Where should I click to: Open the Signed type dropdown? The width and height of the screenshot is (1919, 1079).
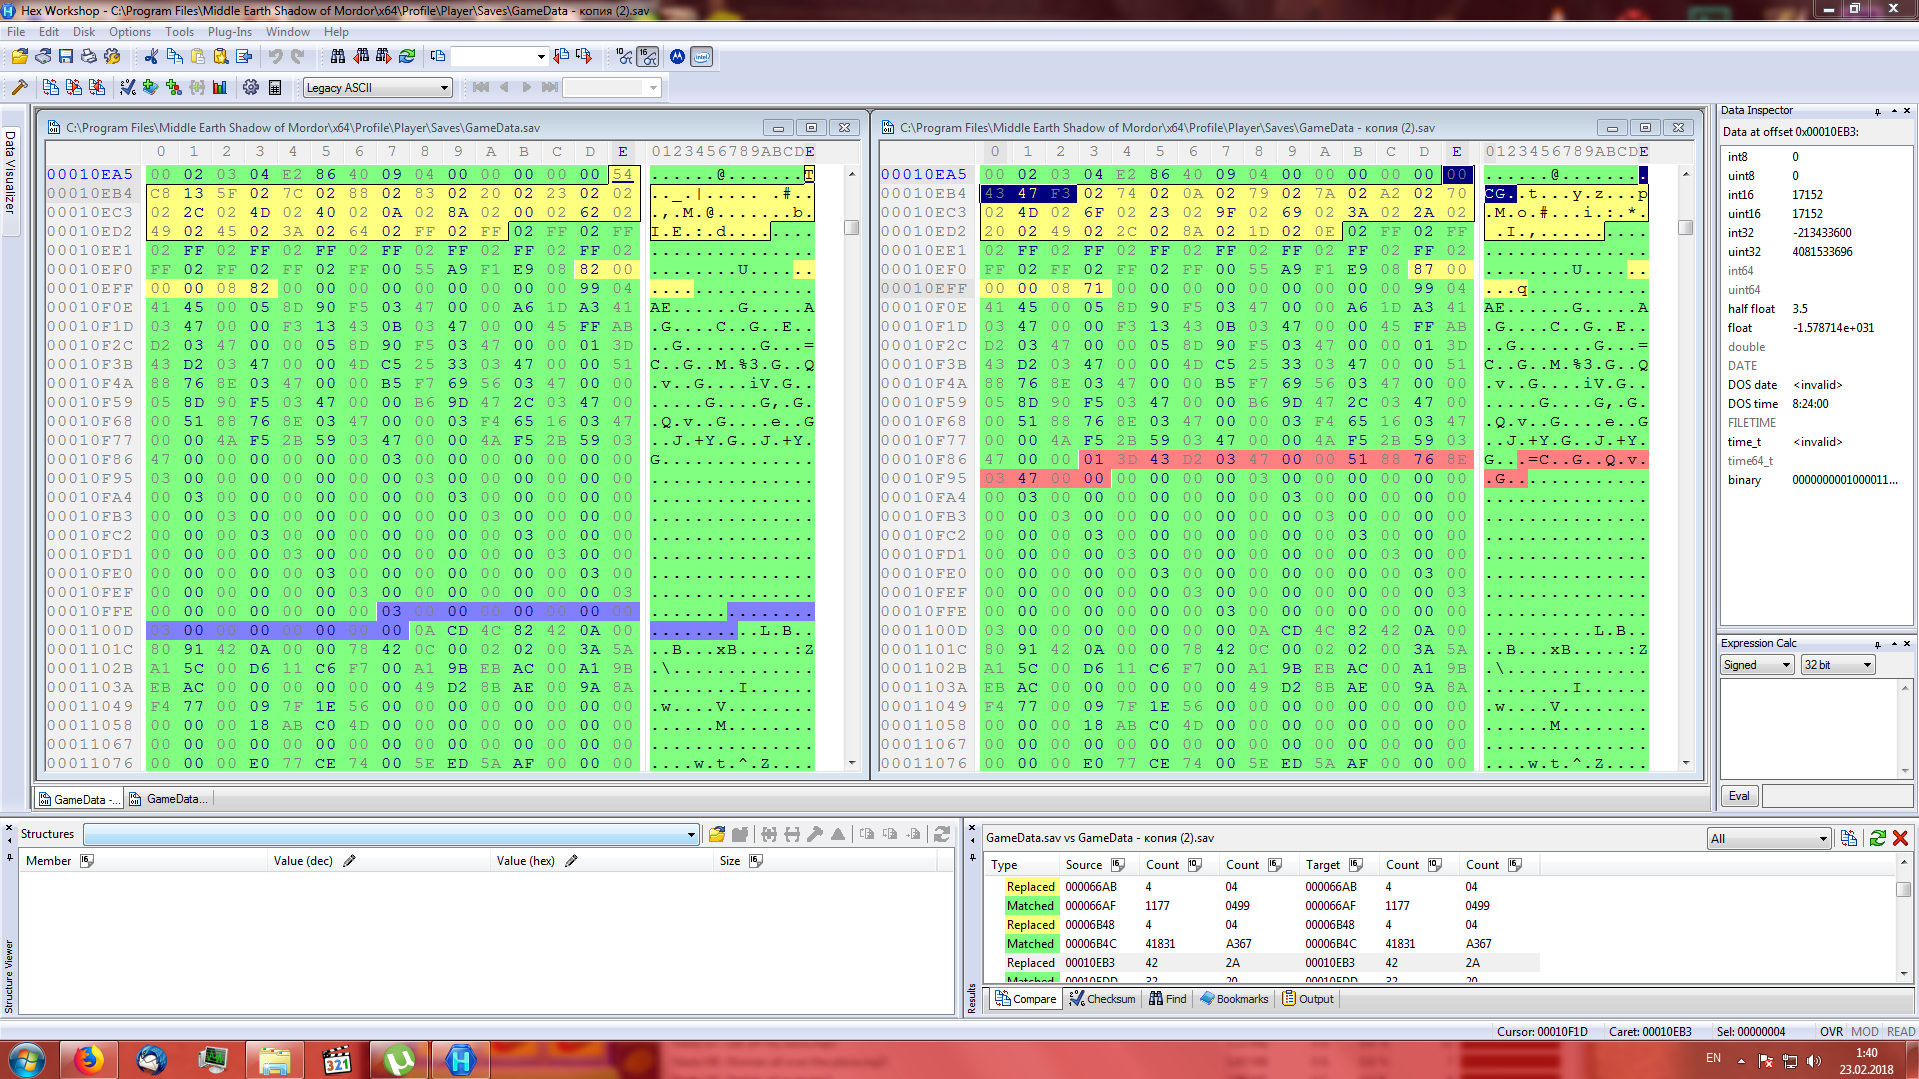pyautogui.click(x=1757, y=665)
